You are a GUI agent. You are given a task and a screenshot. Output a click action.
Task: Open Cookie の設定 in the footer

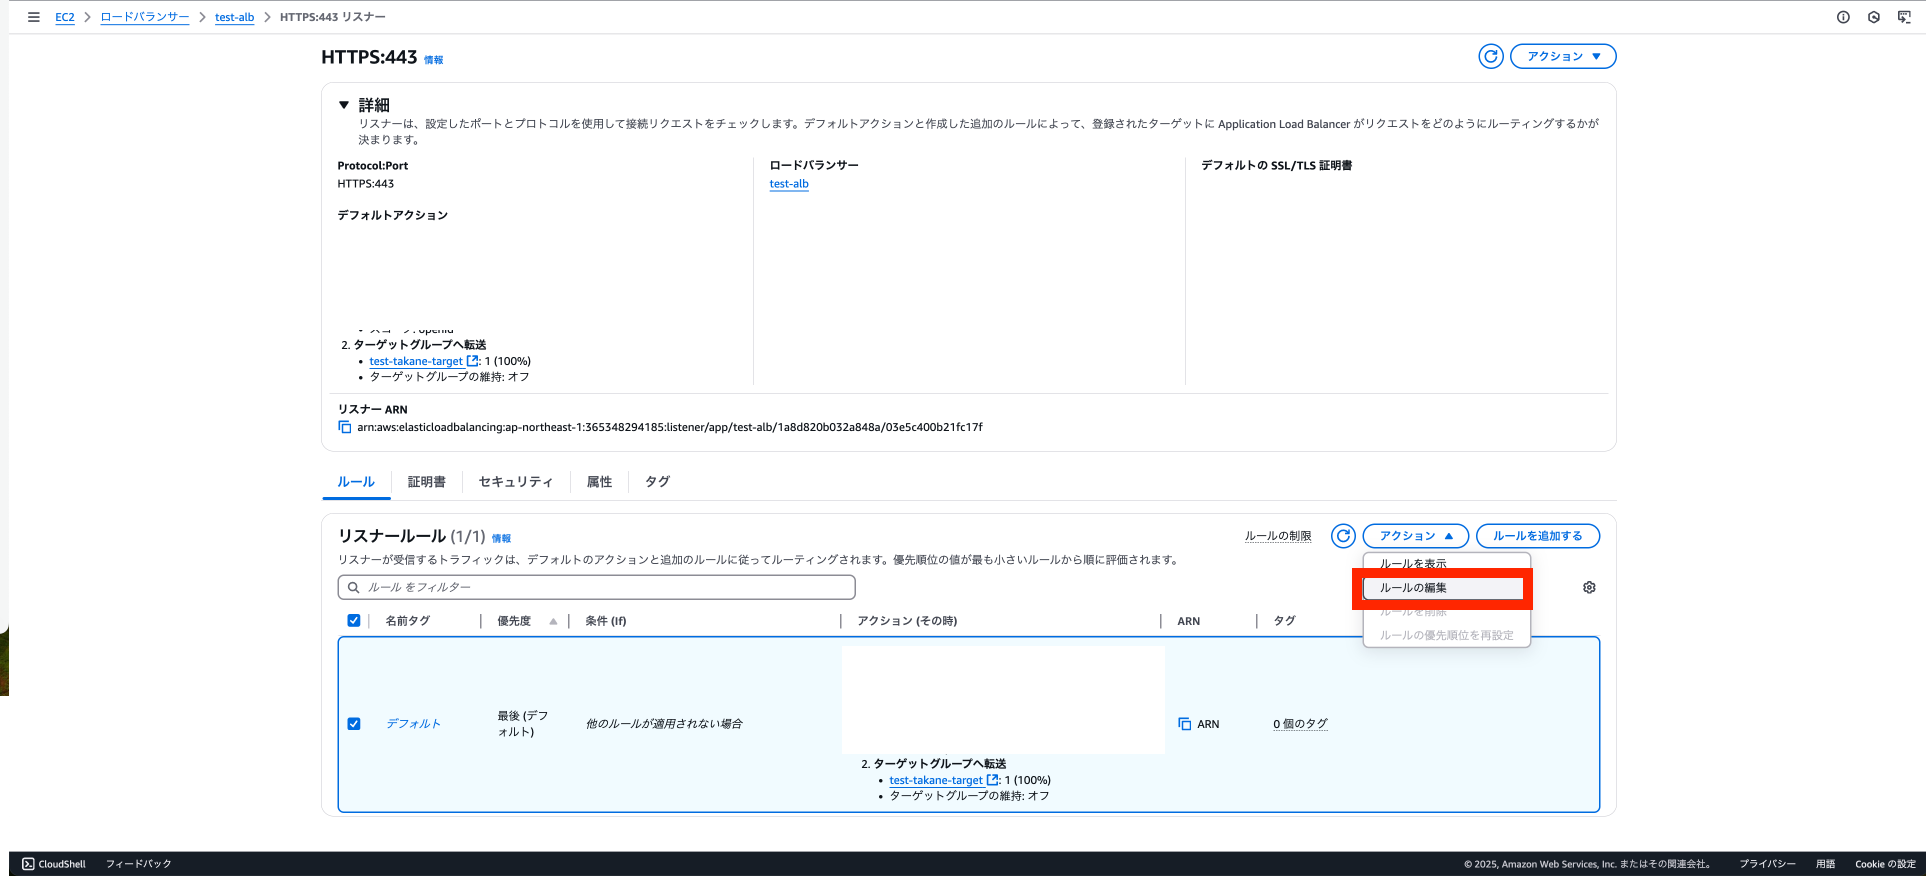[x=1886, y=864]
